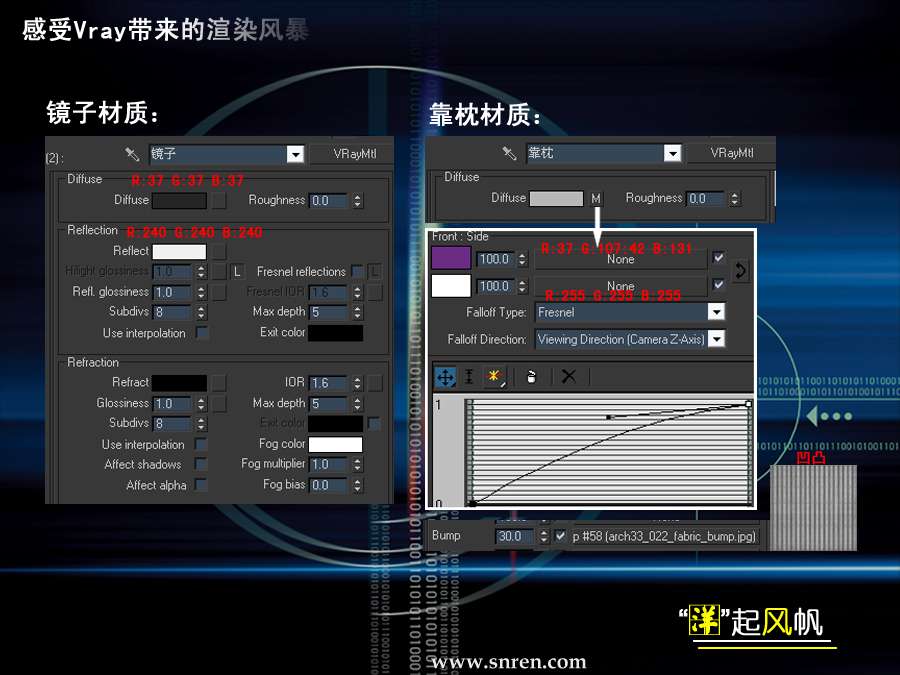The height and width of the screenshot is (675, 900).
Task: Click Reset curves hand icon
Action: (x=532, y=377)
